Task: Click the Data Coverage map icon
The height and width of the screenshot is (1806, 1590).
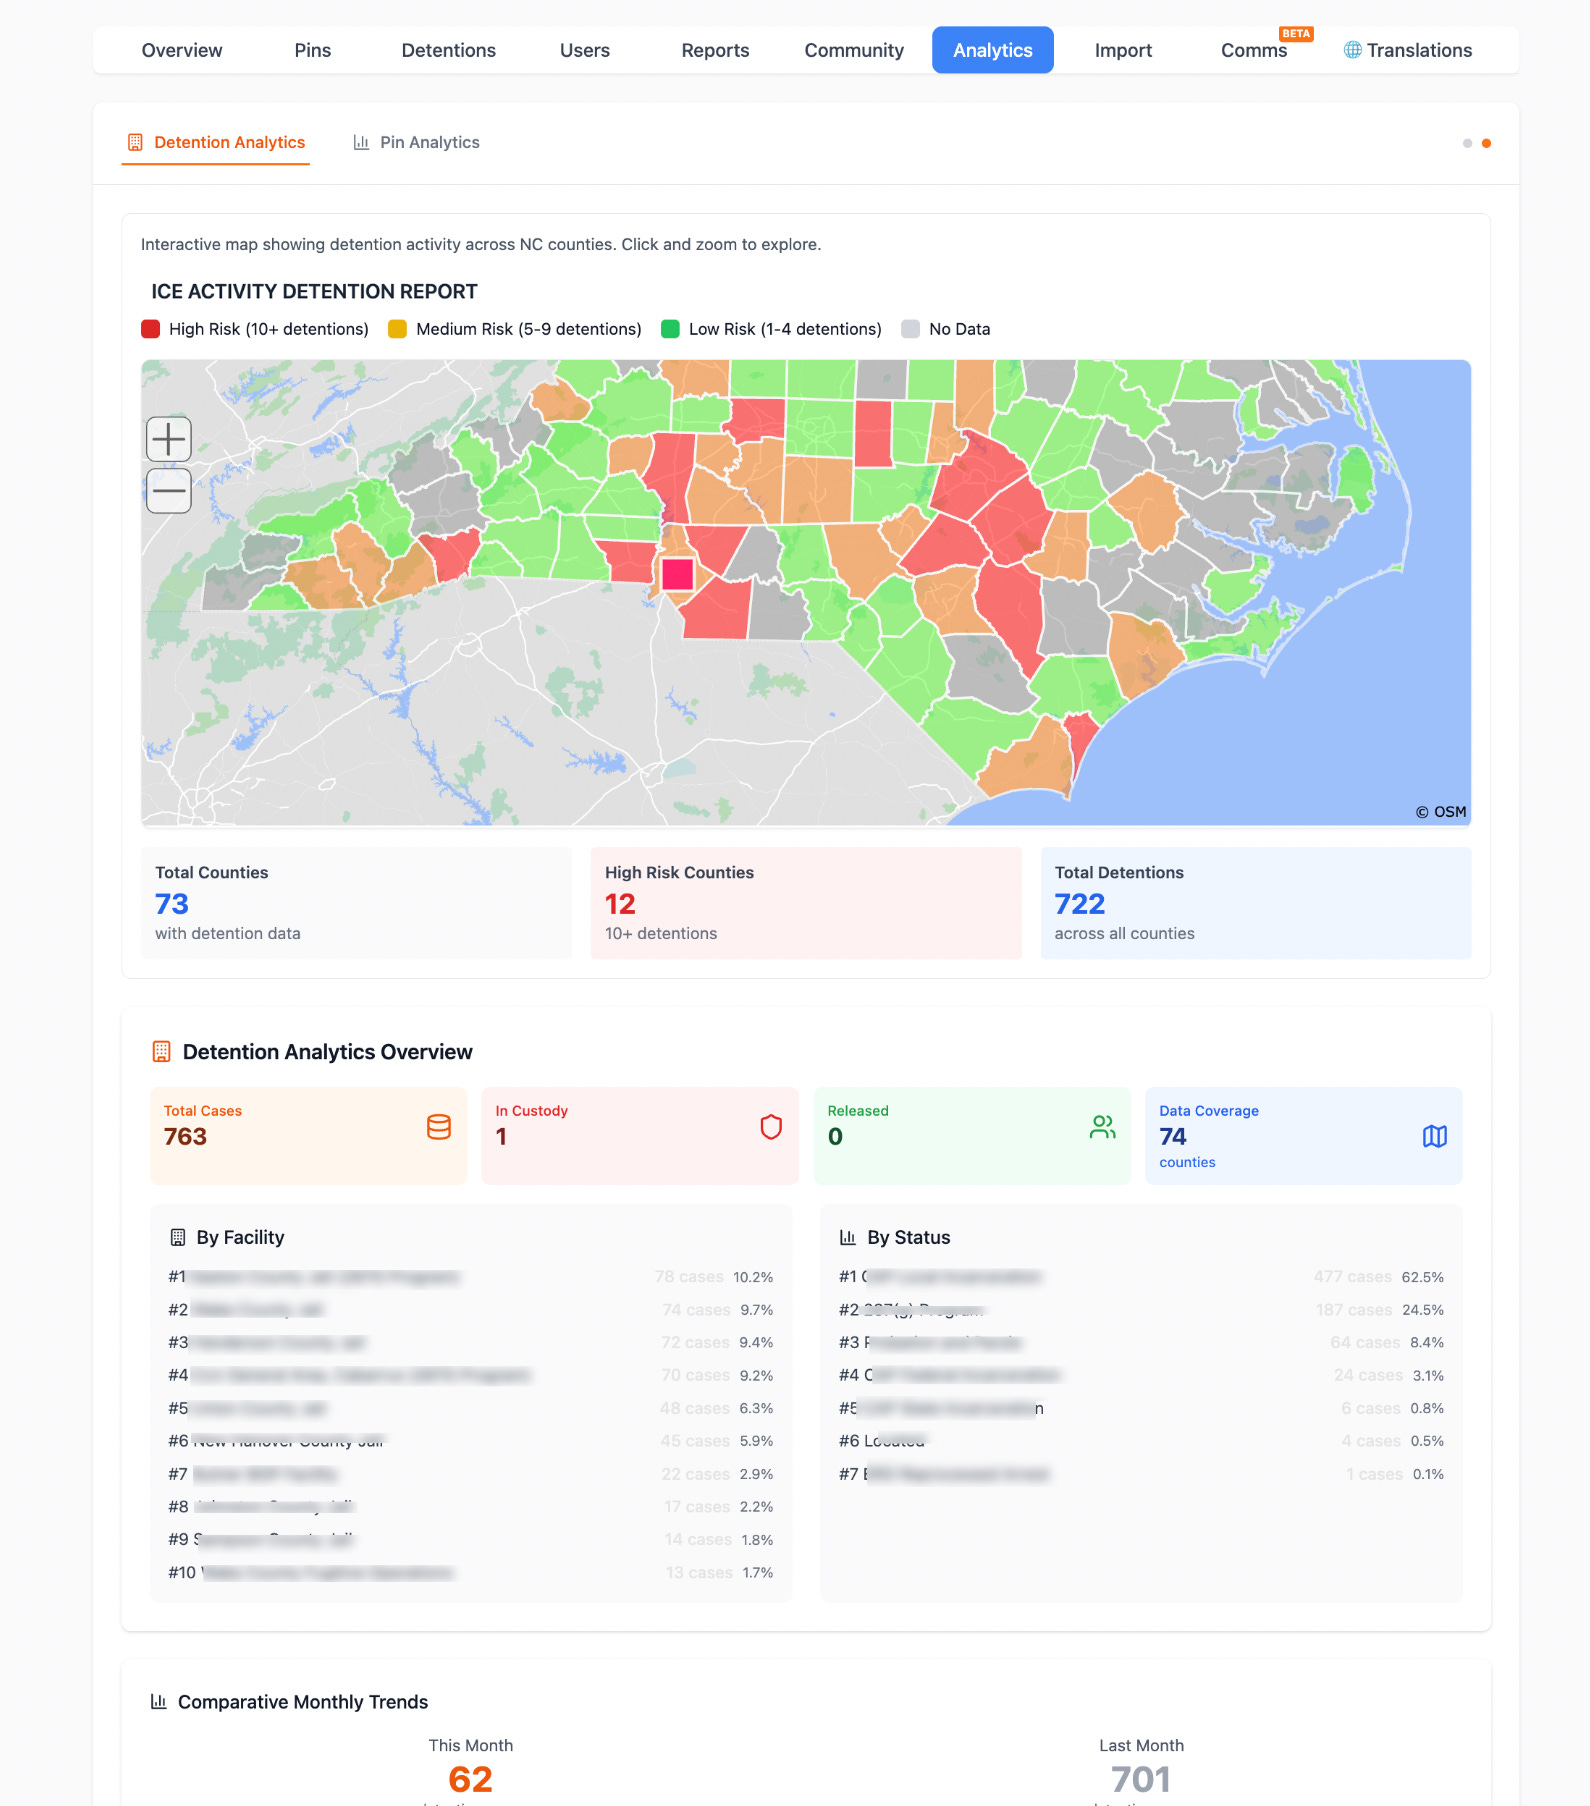Action: 1434,1136
